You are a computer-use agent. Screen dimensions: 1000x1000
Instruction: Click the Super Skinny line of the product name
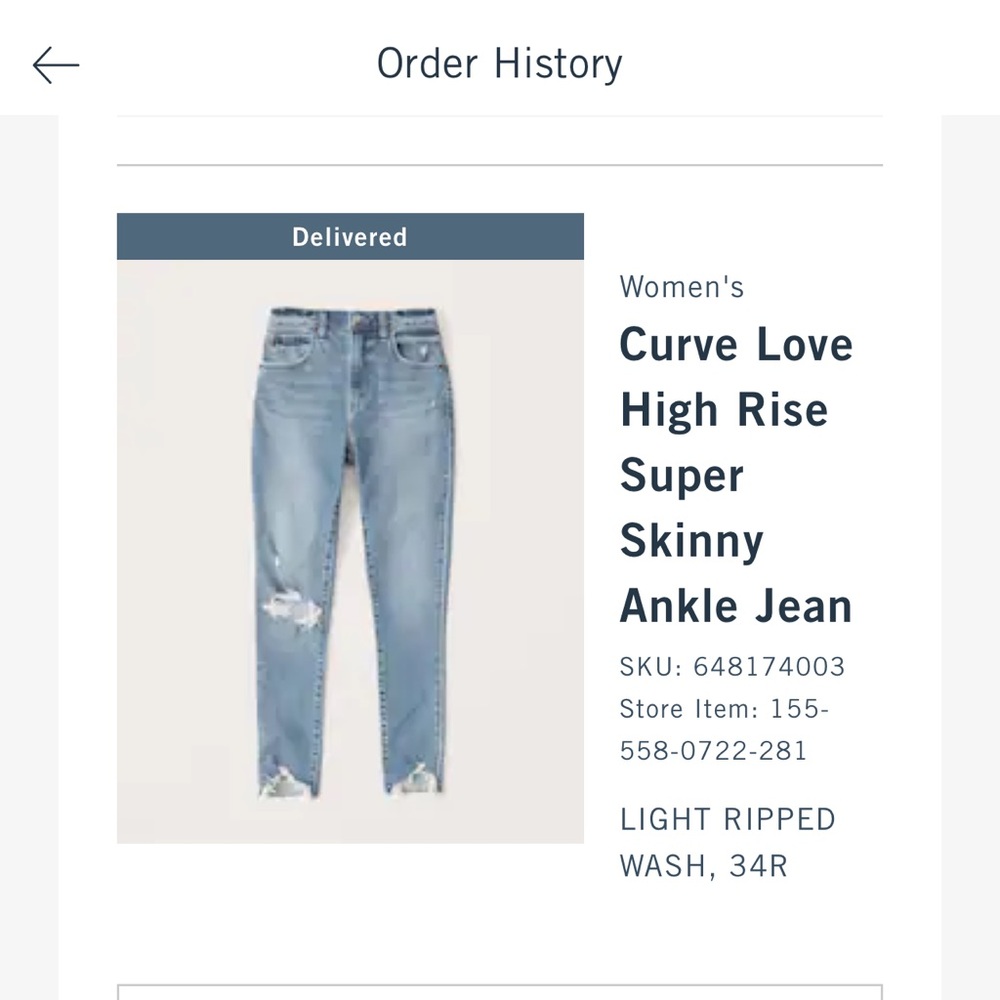[681, 473]
